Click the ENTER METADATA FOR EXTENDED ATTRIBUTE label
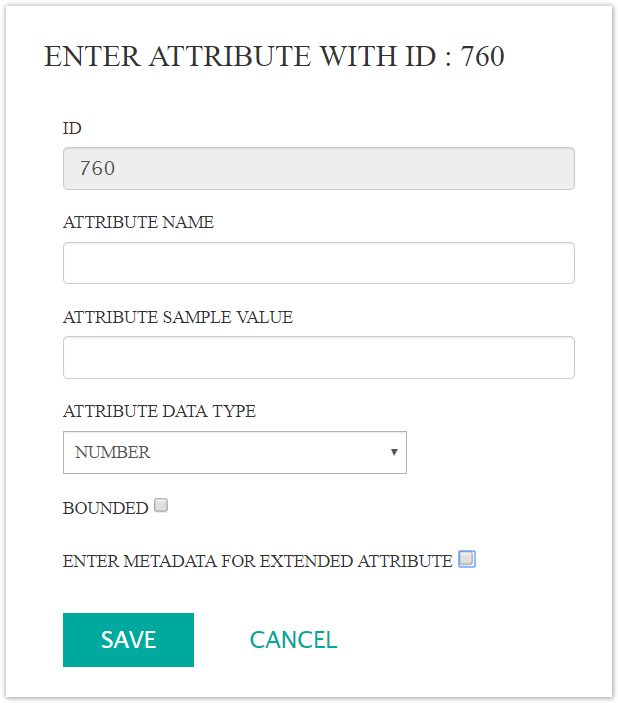 pyautogui.click(x=257, y=561)
